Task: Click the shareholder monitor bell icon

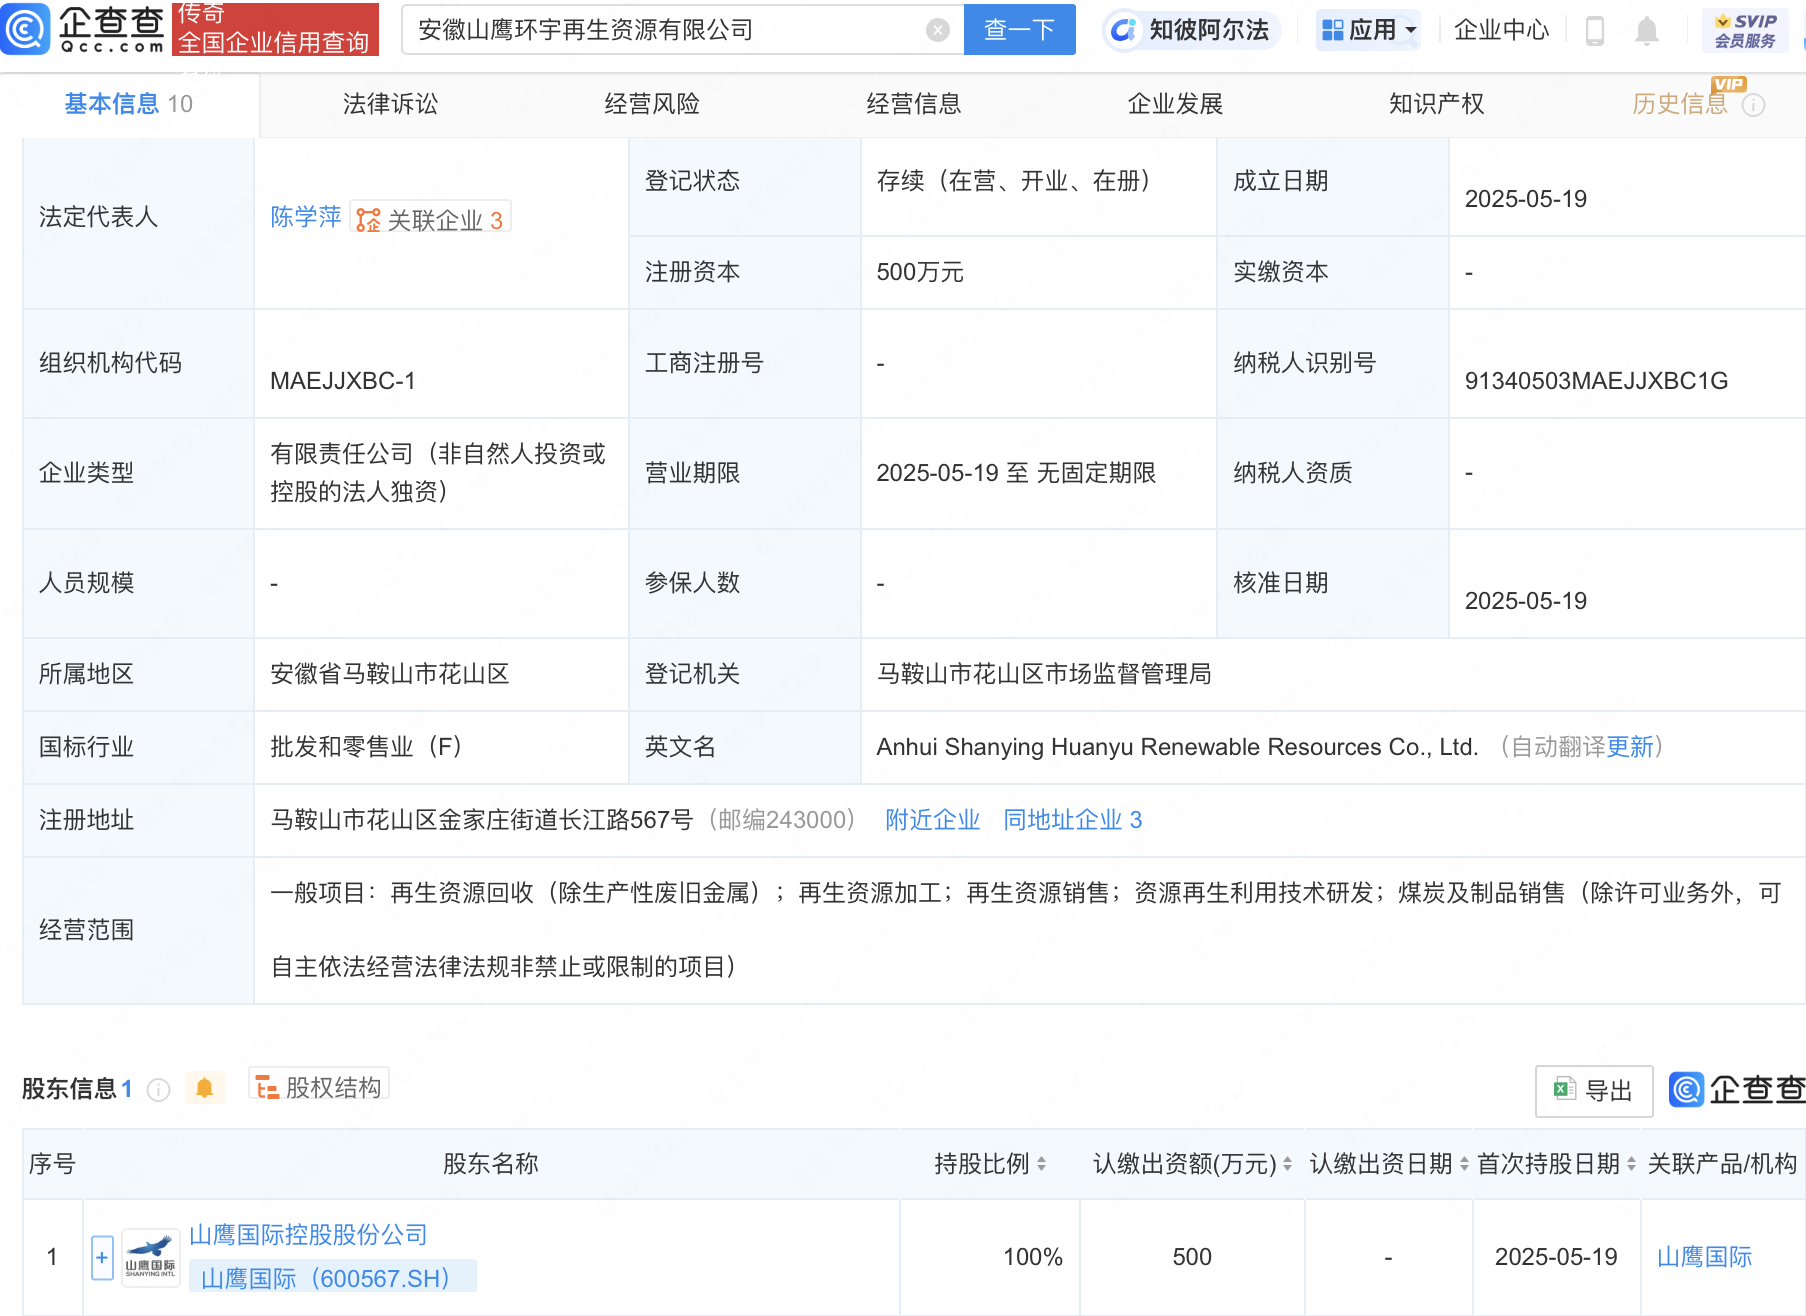Action: [204, 1088]
